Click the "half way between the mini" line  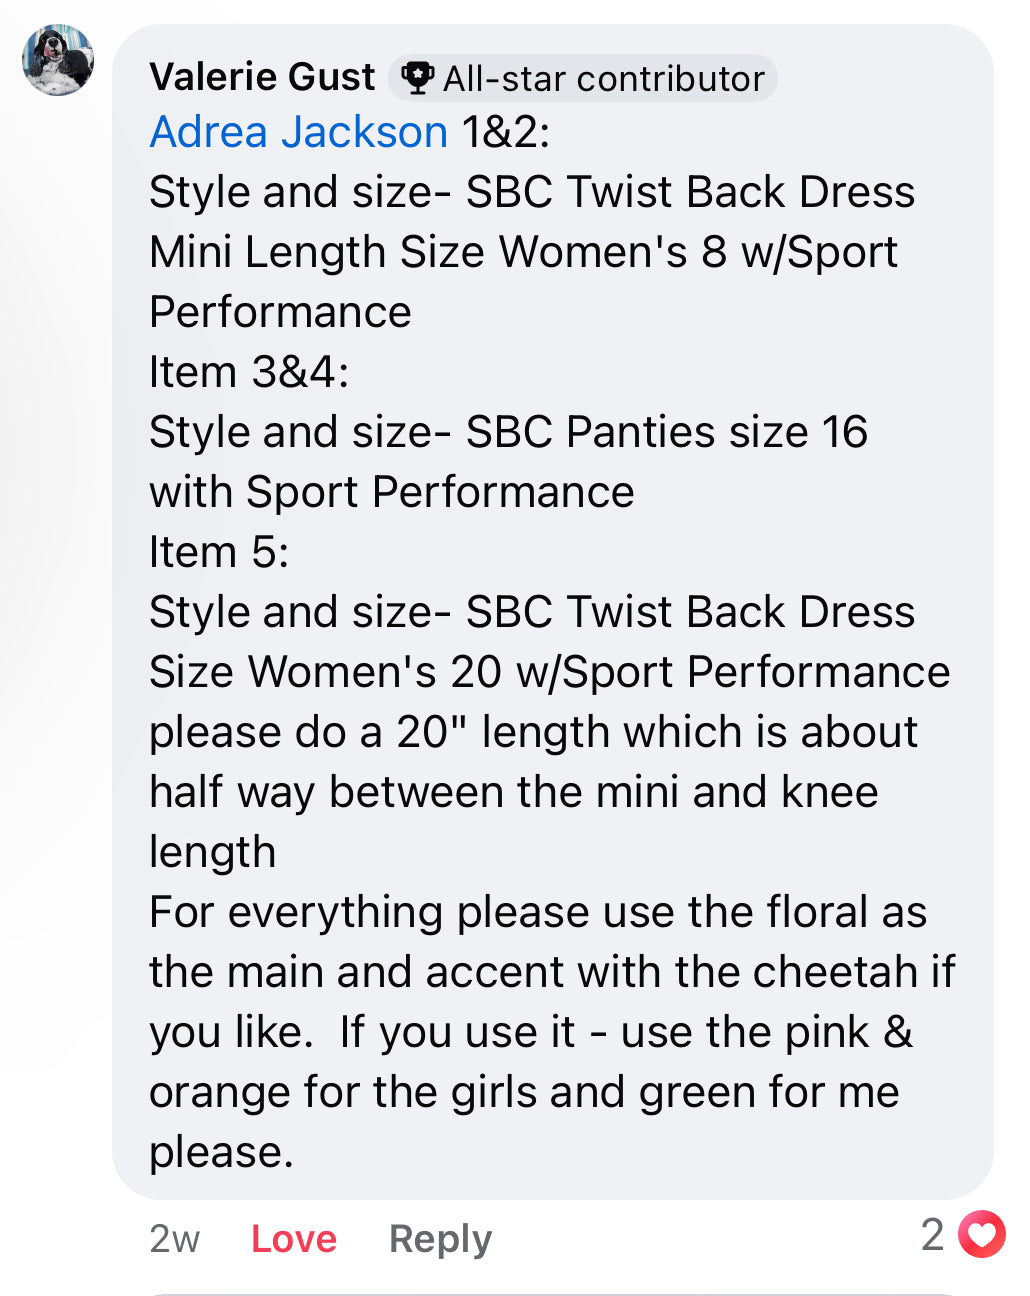(x=514, y=792)
